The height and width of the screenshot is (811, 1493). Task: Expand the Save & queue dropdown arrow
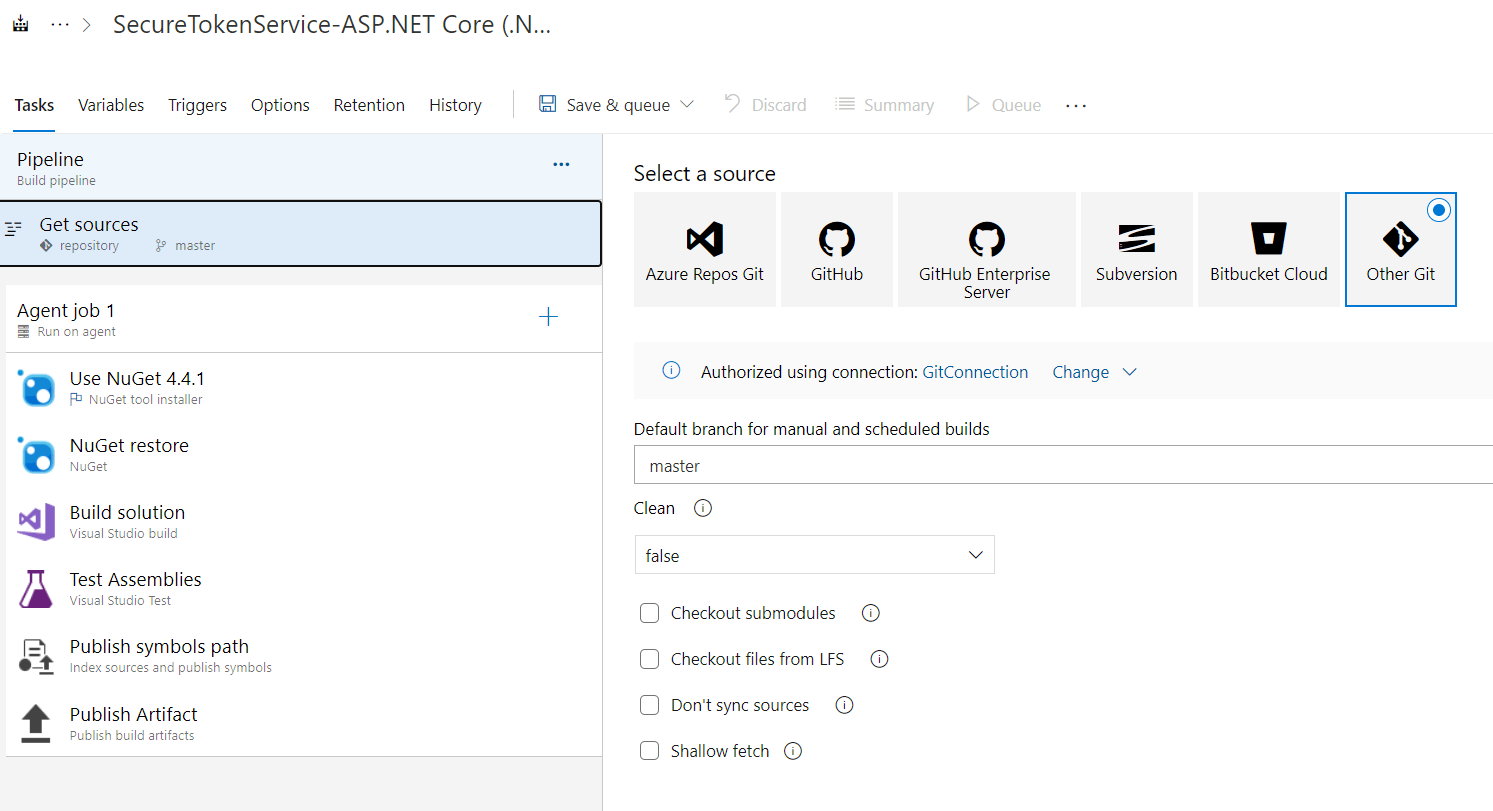click(687, 104)
